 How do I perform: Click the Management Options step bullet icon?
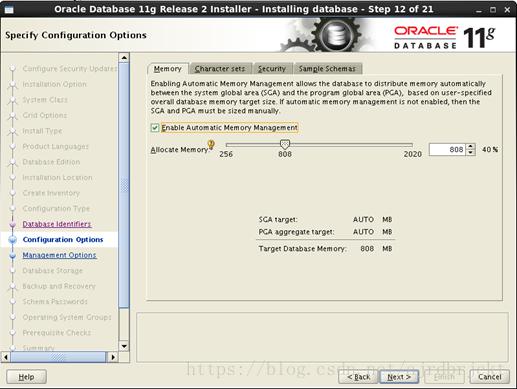[x=13, y=255]
